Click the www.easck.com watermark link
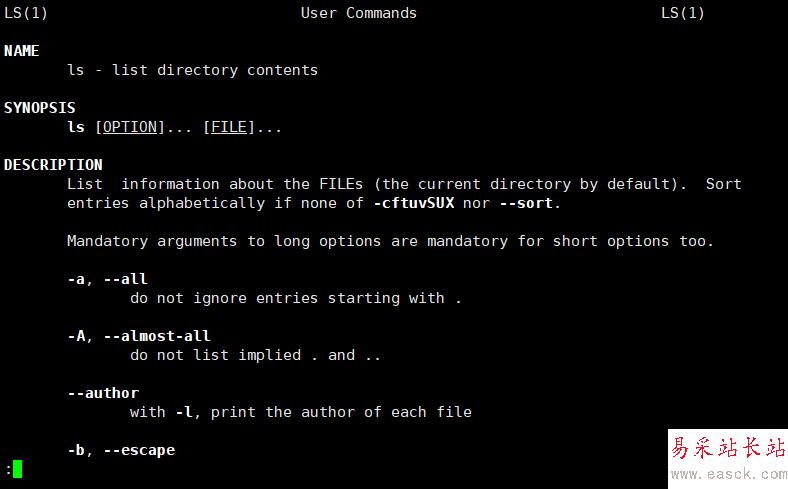 [x=727, y=472]
